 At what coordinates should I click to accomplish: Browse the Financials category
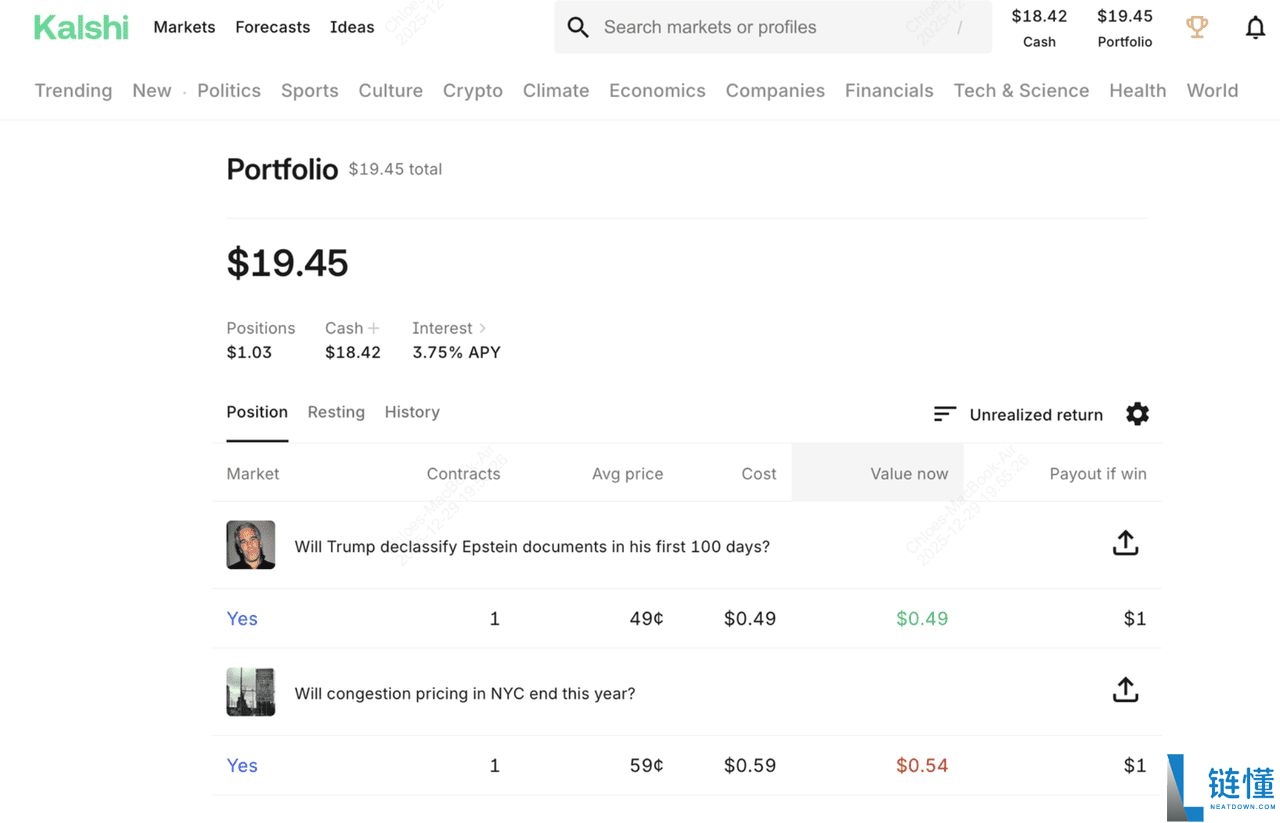pos(889,90)
